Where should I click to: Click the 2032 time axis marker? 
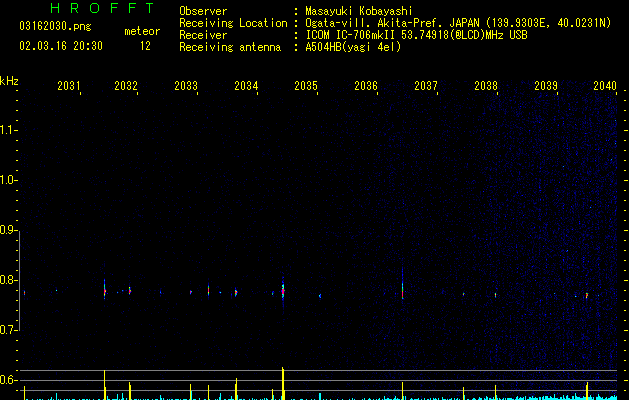click(x=126, y=85)
